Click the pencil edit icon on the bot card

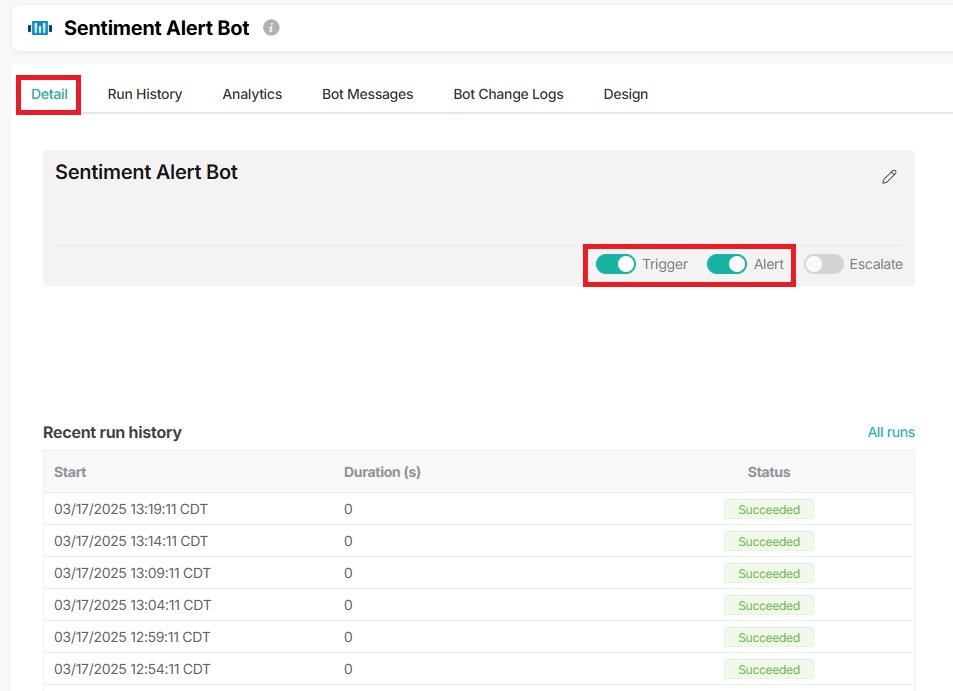pos(889,177)
